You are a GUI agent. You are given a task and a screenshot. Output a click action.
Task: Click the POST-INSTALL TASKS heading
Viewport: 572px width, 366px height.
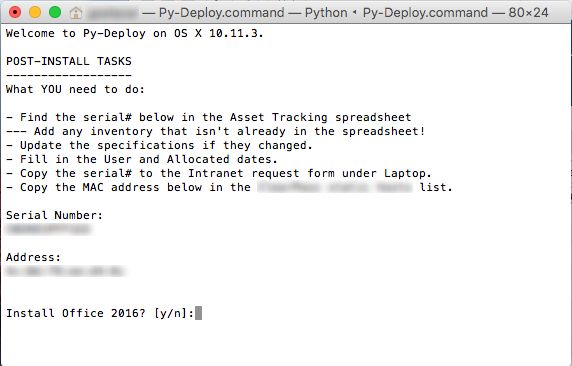point(69,61)
